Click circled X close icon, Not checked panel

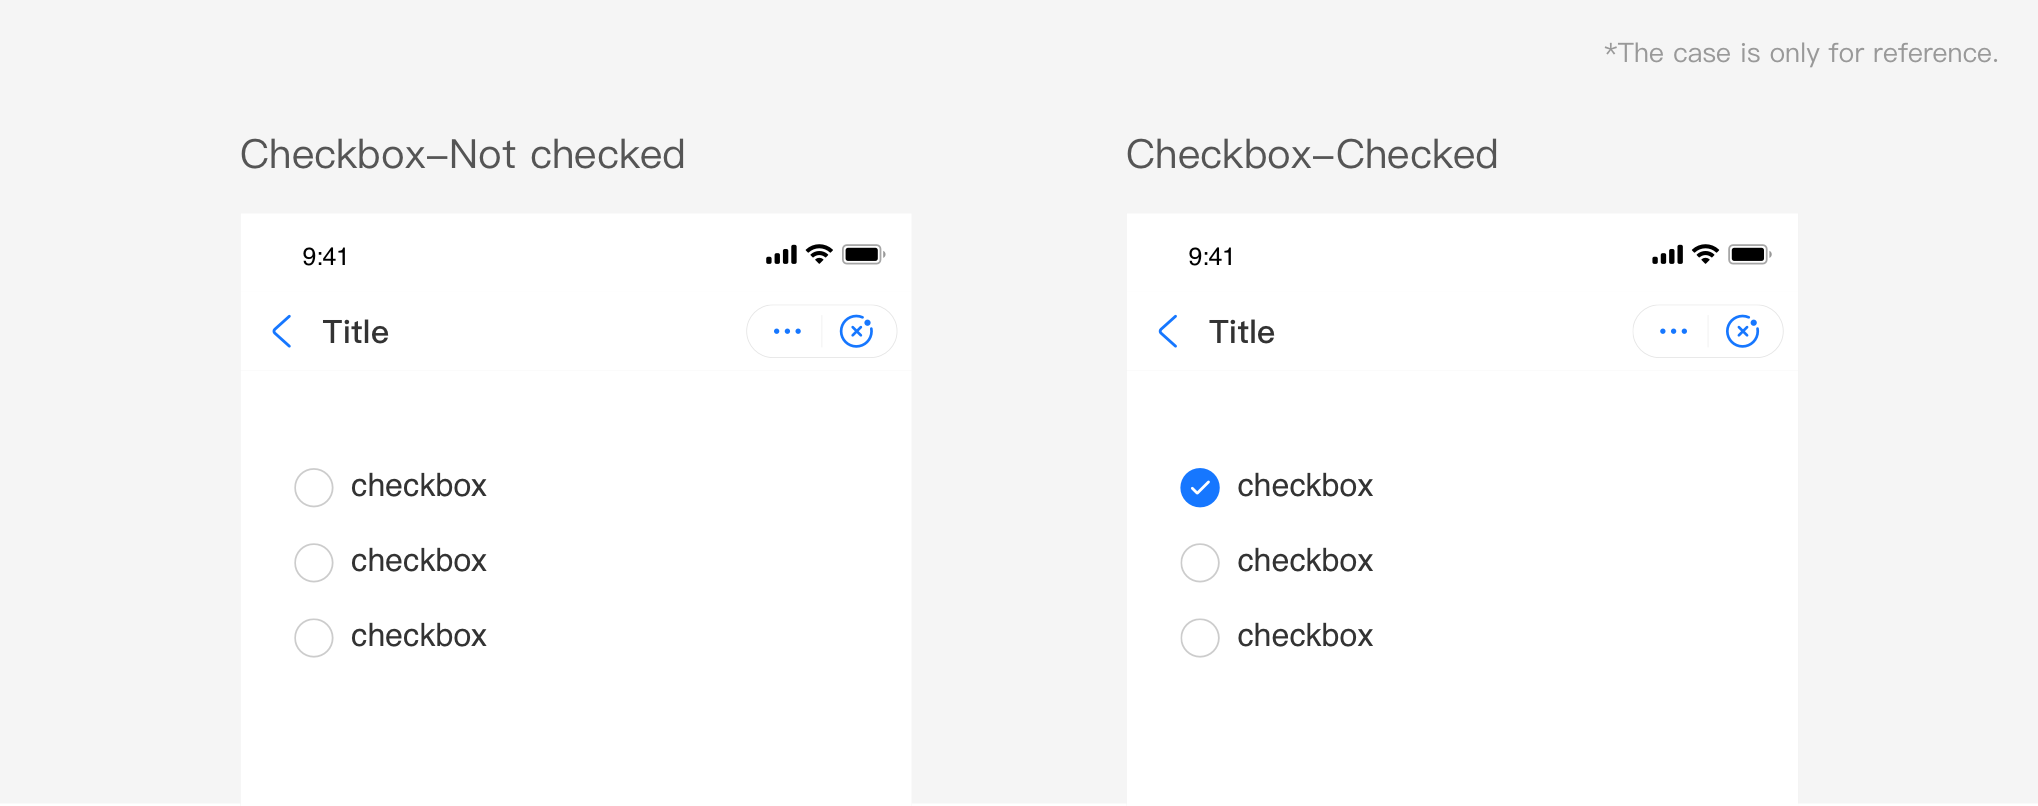(x=856, y=331)
